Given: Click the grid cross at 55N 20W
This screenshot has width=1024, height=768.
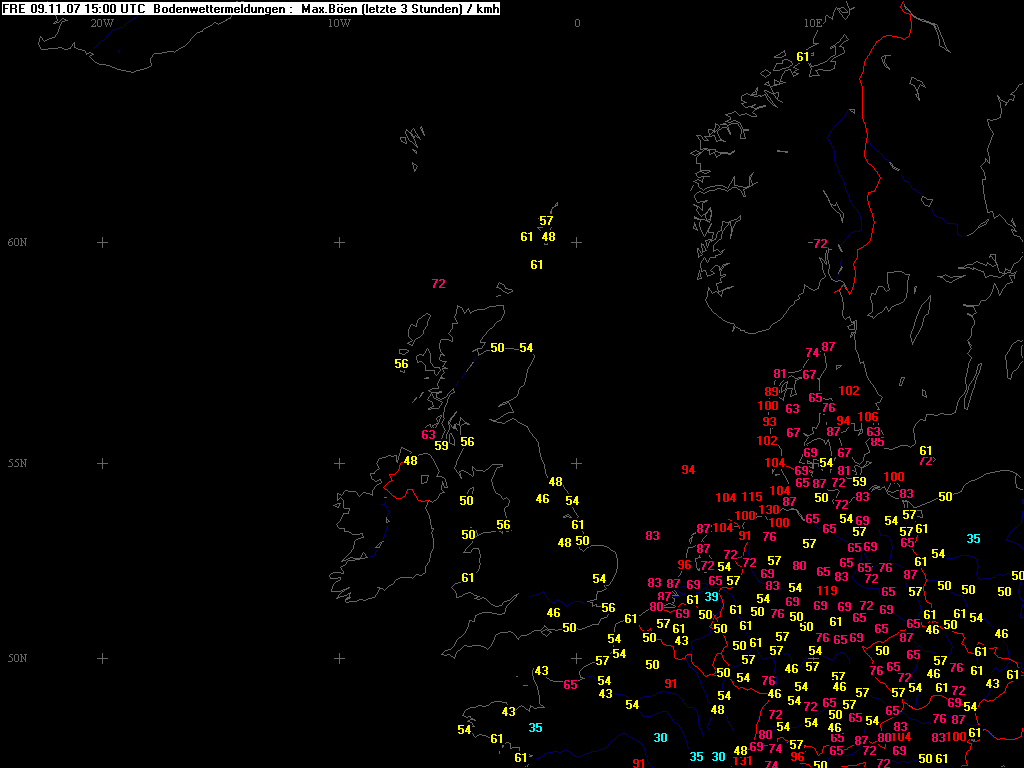Looking at the screenshot, I should click(x=102, y=464).
